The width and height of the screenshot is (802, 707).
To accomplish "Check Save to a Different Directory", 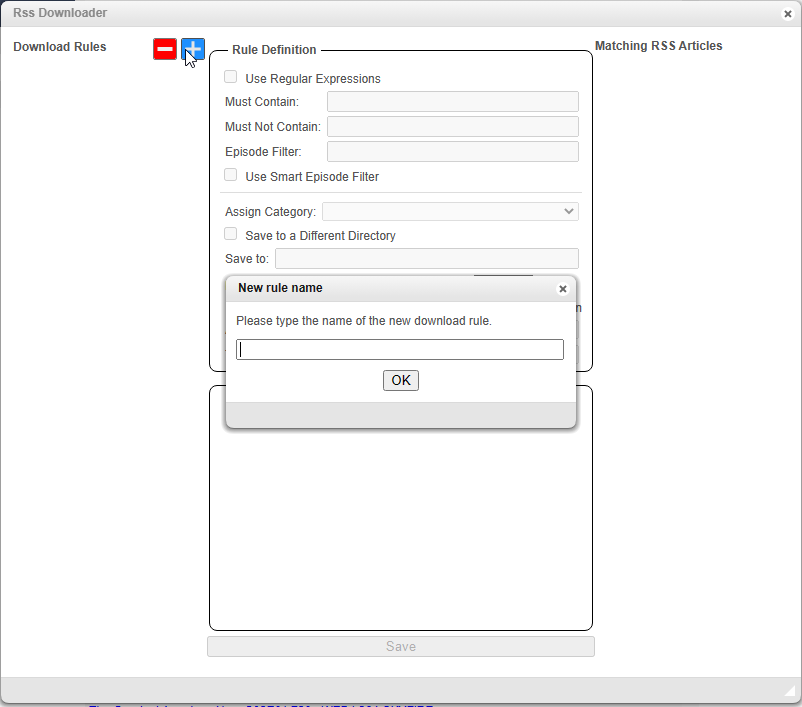I will (231, 234).
